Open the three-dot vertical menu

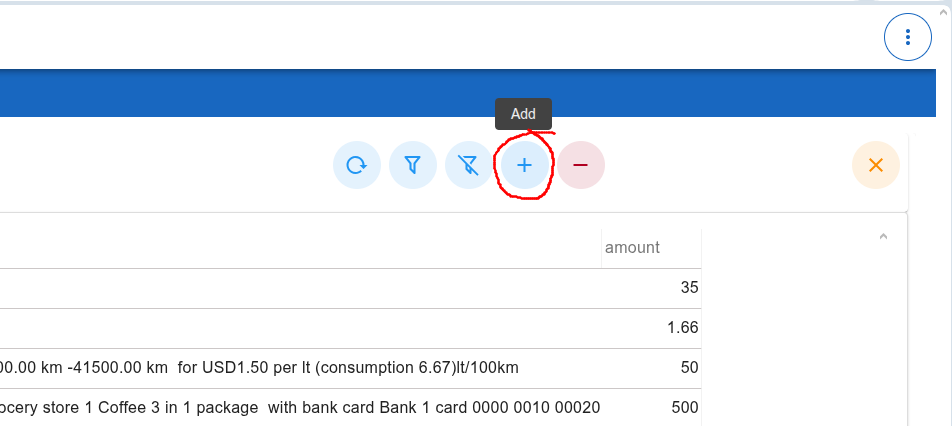point(907,38)
